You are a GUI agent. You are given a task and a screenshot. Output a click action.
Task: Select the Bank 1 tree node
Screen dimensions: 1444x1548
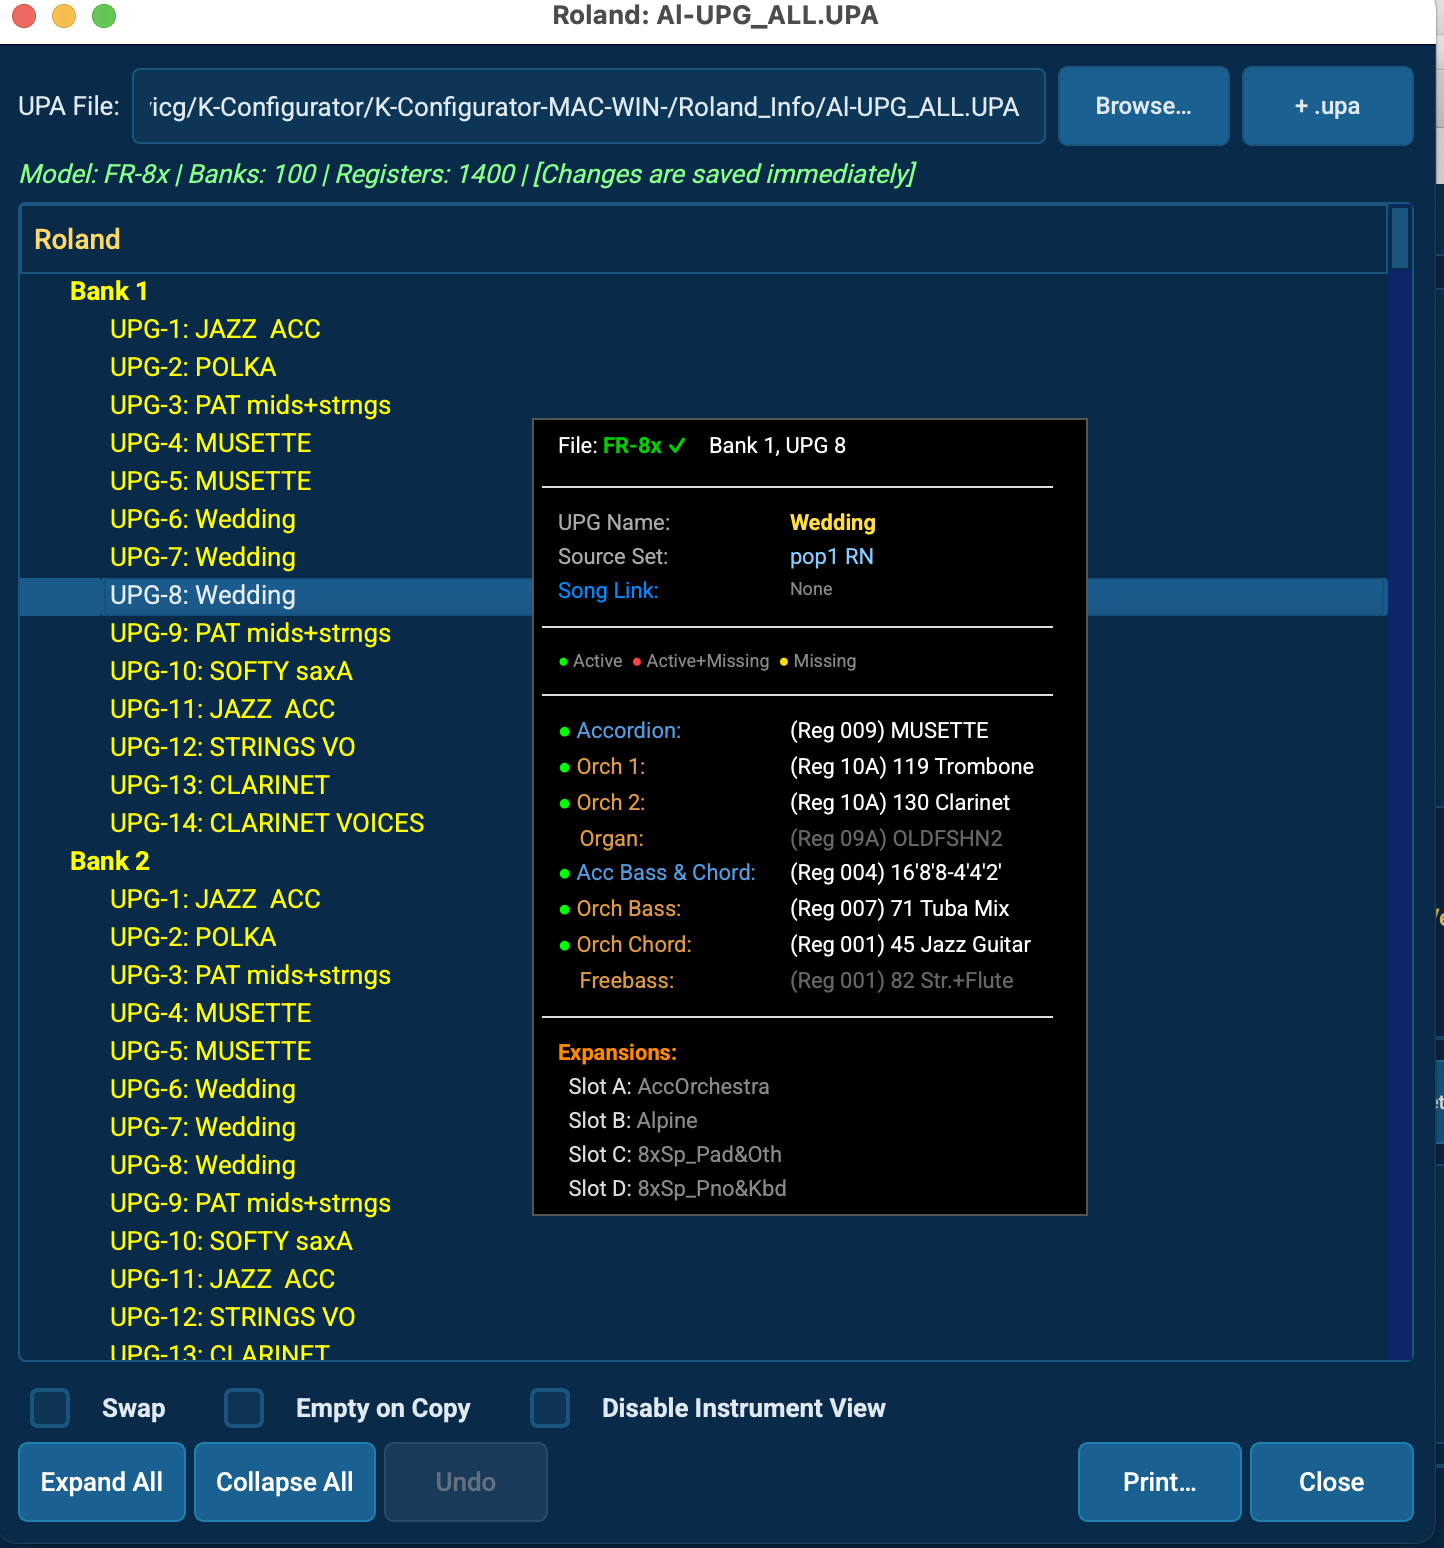tap(109, 291)
